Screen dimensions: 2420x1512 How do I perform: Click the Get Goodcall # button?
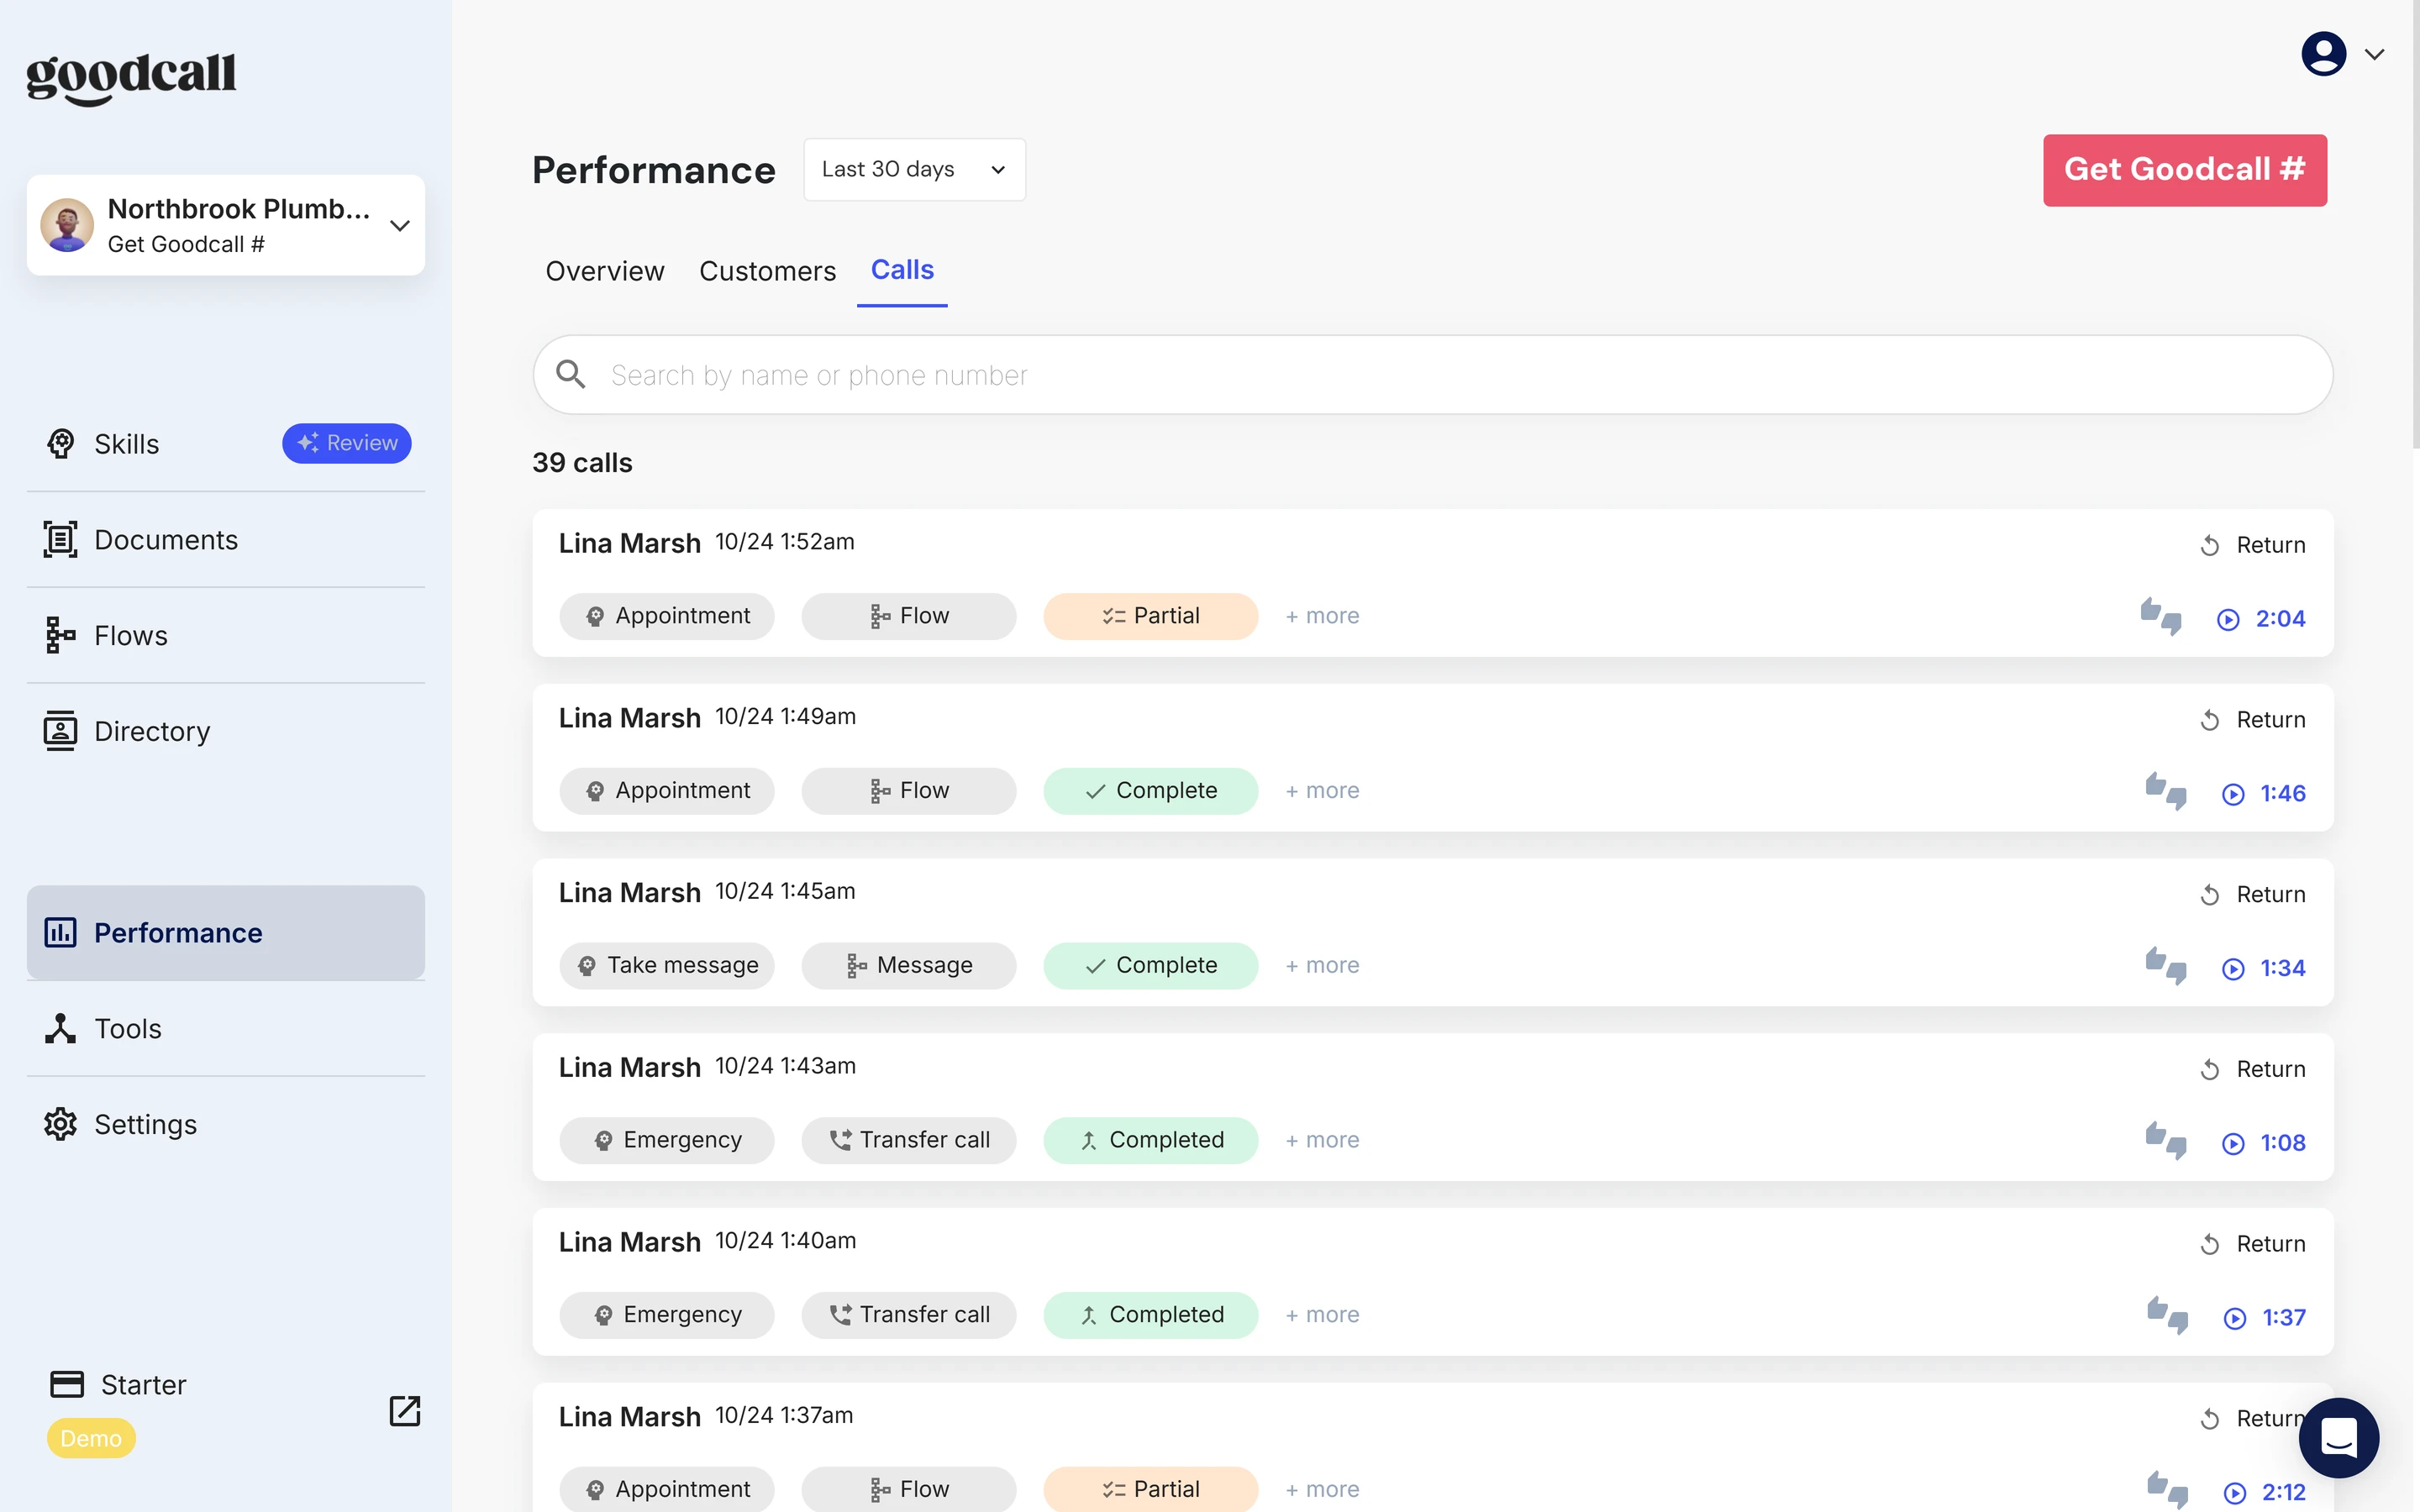(x=2185, y=170)
